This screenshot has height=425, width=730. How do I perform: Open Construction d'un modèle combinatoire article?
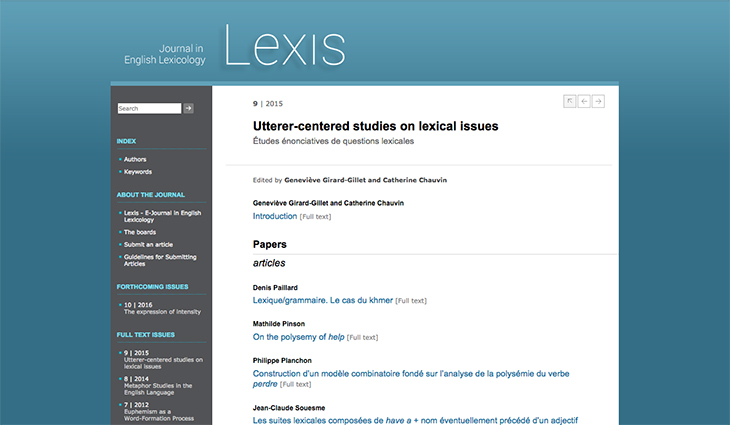point(411,378)
